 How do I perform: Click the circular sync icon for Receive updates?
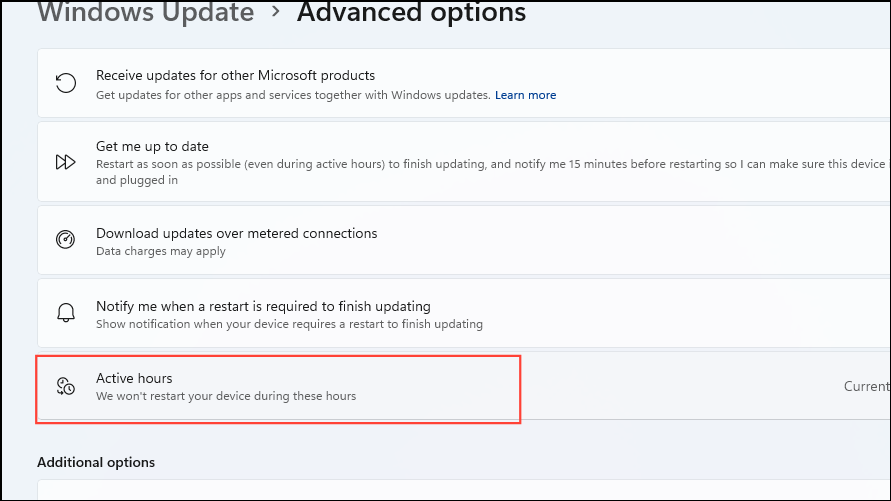(x=66, y=84)
